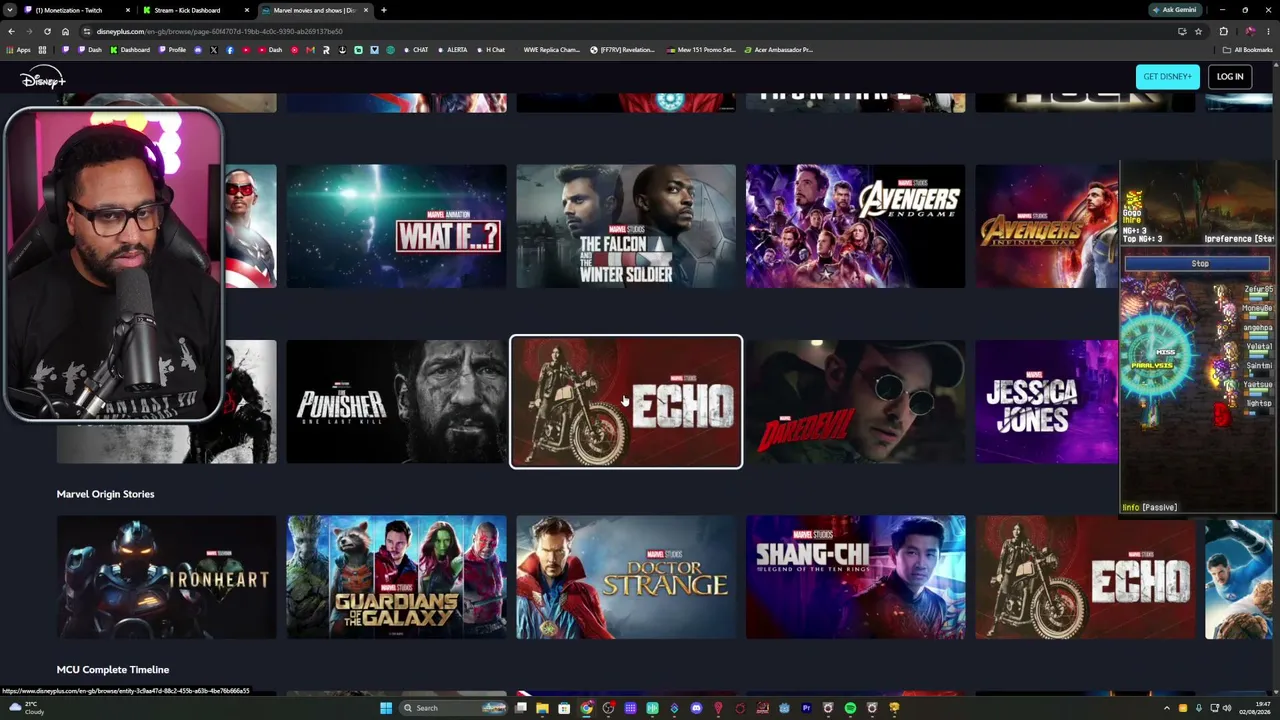Go back to the previous browser page
This screenshot has width=1280, height=720.
11,31
